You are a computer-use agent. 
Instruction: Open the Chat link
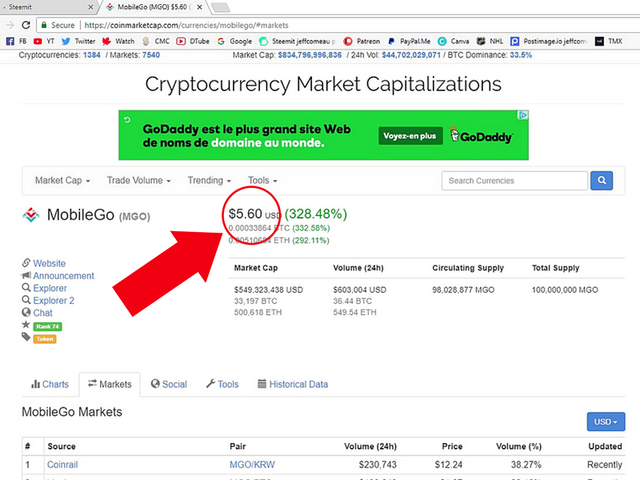pos(42,313)
